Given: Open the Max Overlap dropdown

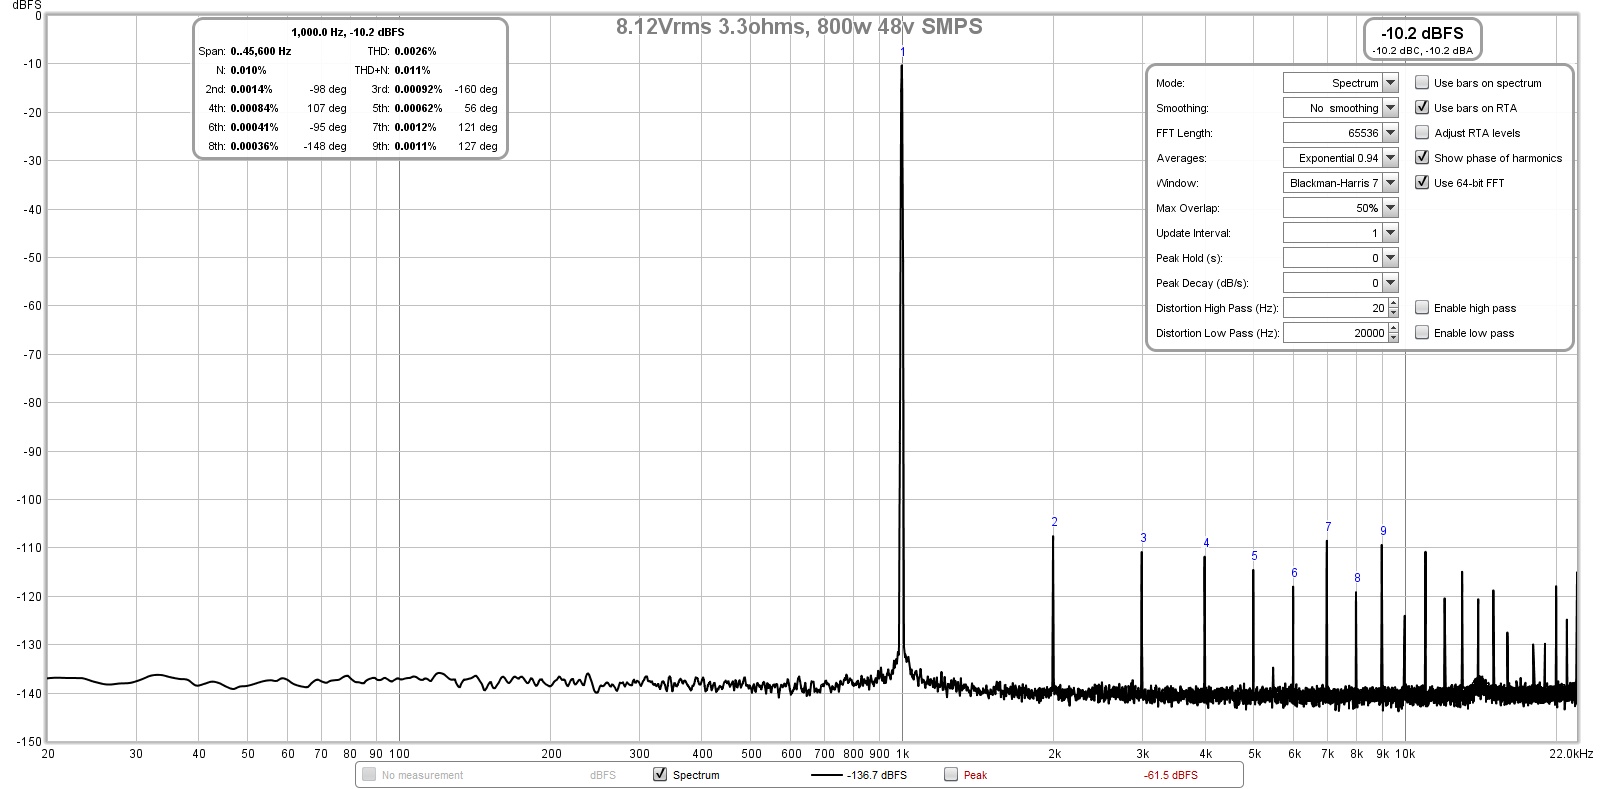Looking at the screenshot, I should 1340,208.
